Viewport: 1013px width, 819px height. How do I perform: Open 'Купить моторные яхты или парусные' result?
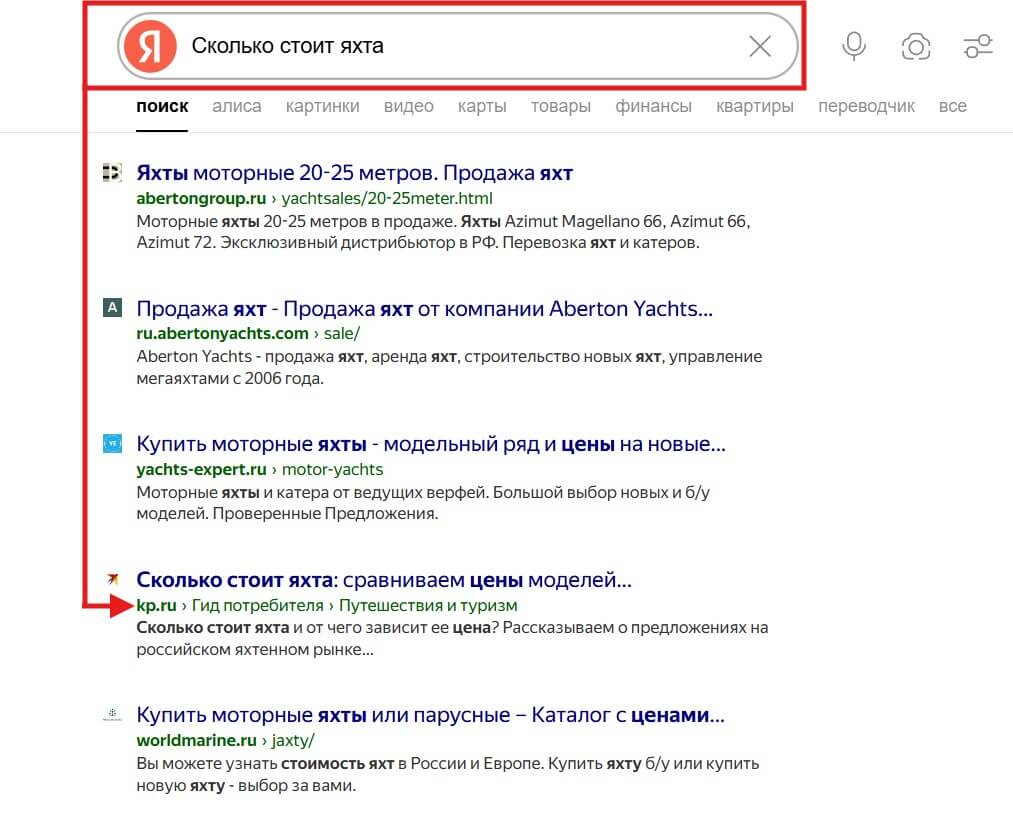tap(430, 716)
